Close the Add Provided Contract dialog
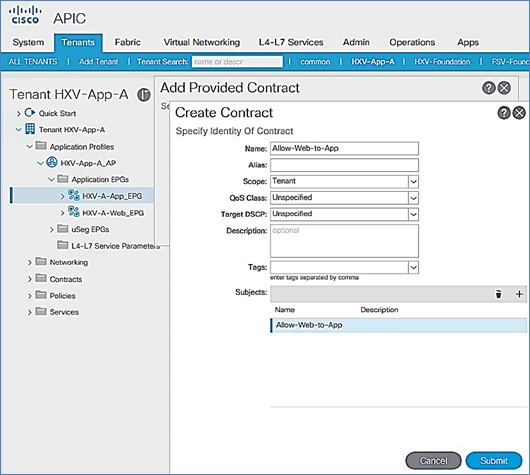530x475 pixels. pos(504,88)
